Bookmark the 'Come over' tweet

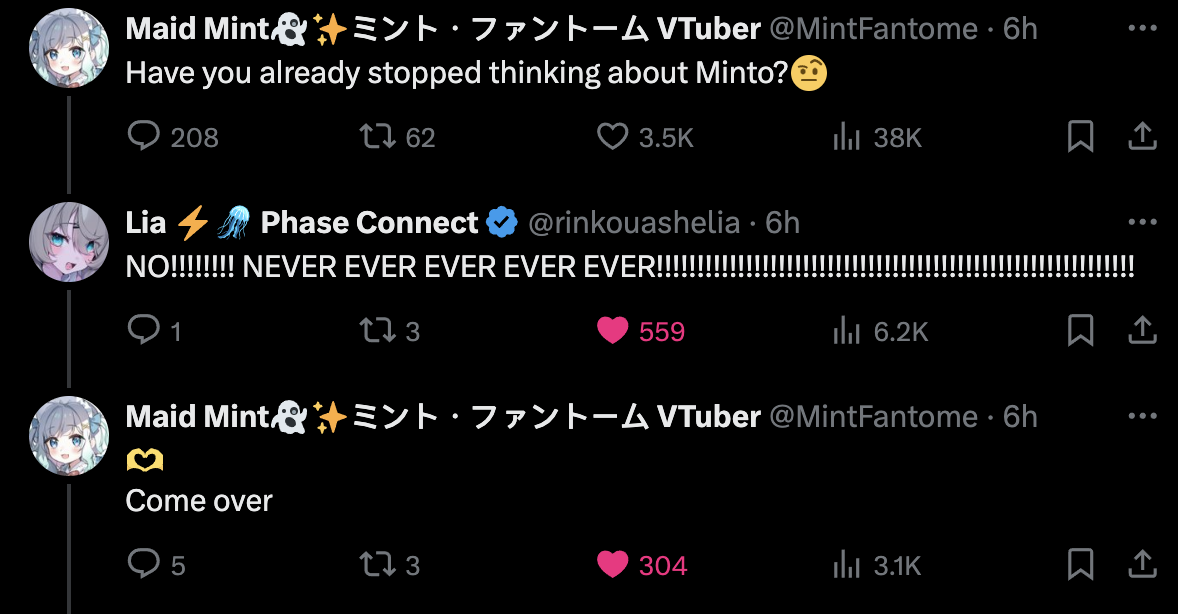click(x=1080, y=565)
